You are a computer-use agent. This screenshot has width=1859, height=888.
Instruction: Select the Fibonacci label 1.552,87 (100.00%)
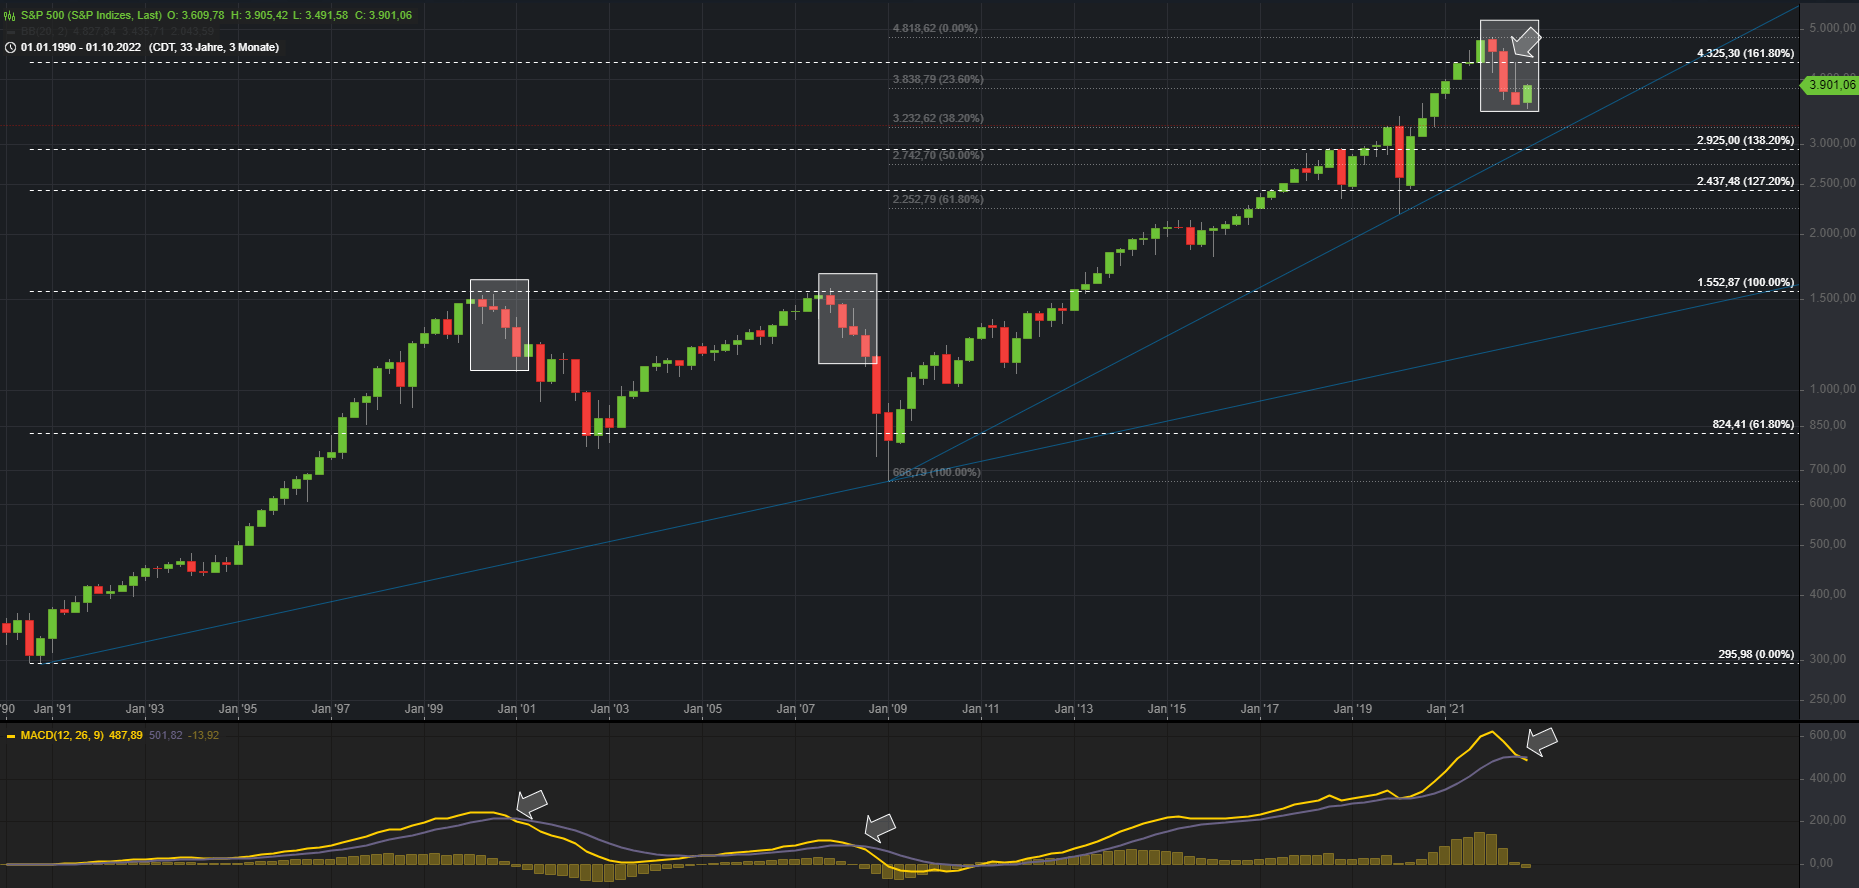(x=1745, y=283)
